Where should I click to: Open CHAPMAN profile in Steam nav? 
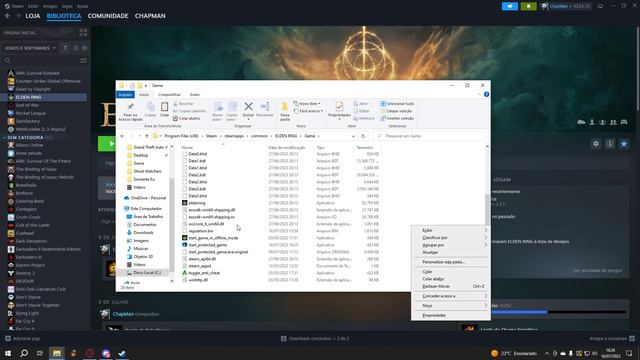pos(150,16)
